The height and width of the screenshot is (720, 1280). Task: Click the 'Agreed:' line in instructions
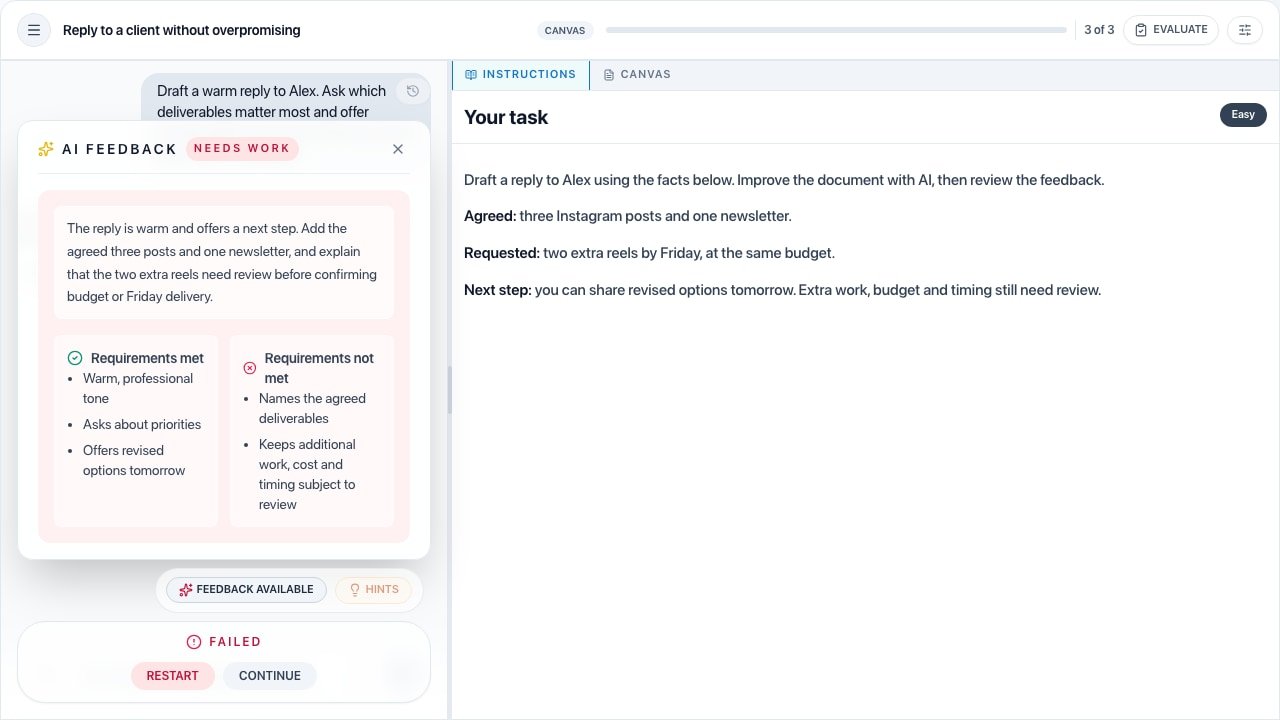tap(628, 216)
